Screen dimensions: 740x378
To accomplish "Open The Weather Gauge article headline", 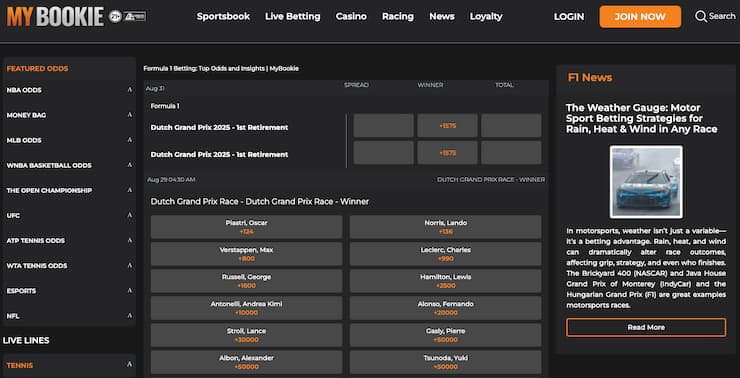I will pyautogui.click(x=642, y=118).
